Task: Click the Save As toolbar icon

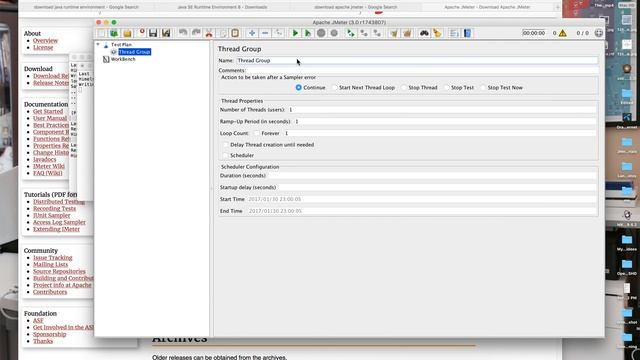Action: tap(166, 33)
